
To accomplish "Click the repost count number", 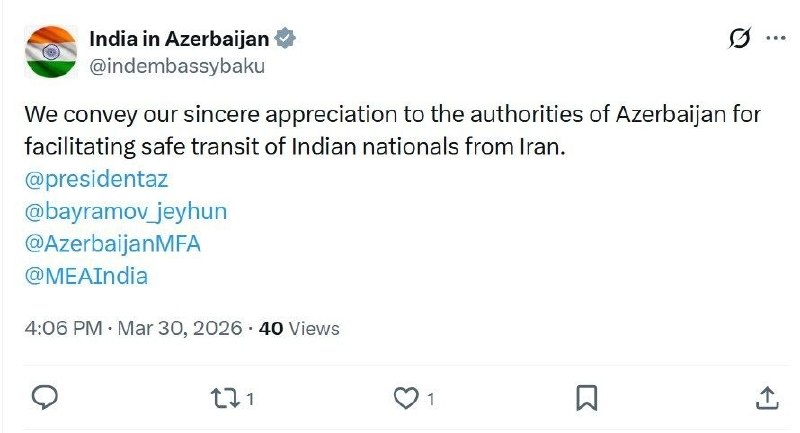I will pos(250,399).
